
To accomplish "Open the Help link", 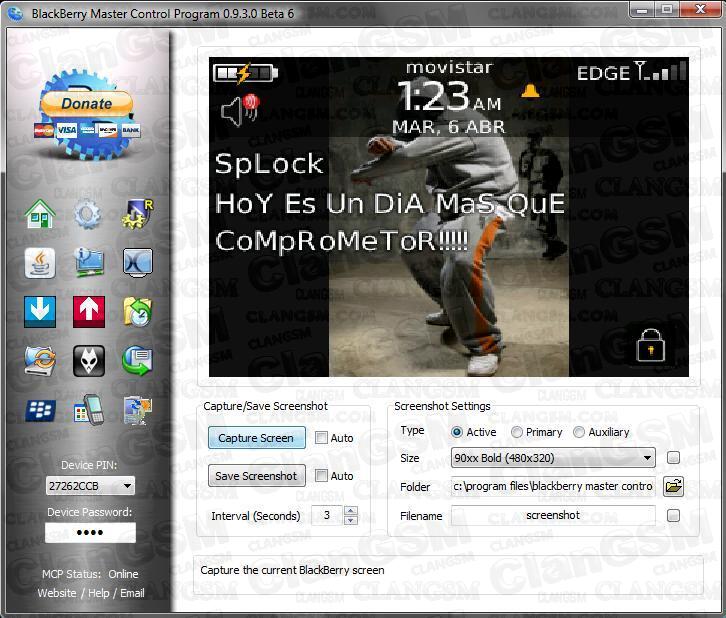I will pyautogui.click(x=99, y=593).
